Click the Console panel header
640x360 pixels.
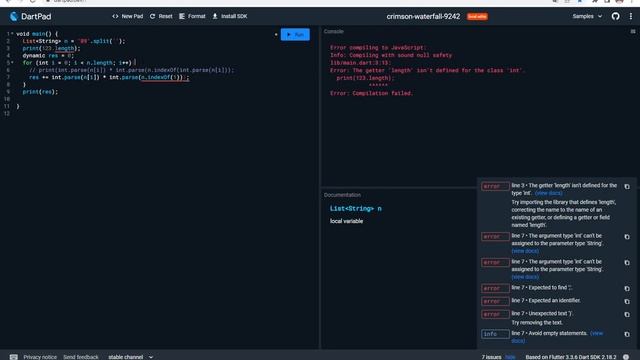pyautogui.click(x=333, y=31)
